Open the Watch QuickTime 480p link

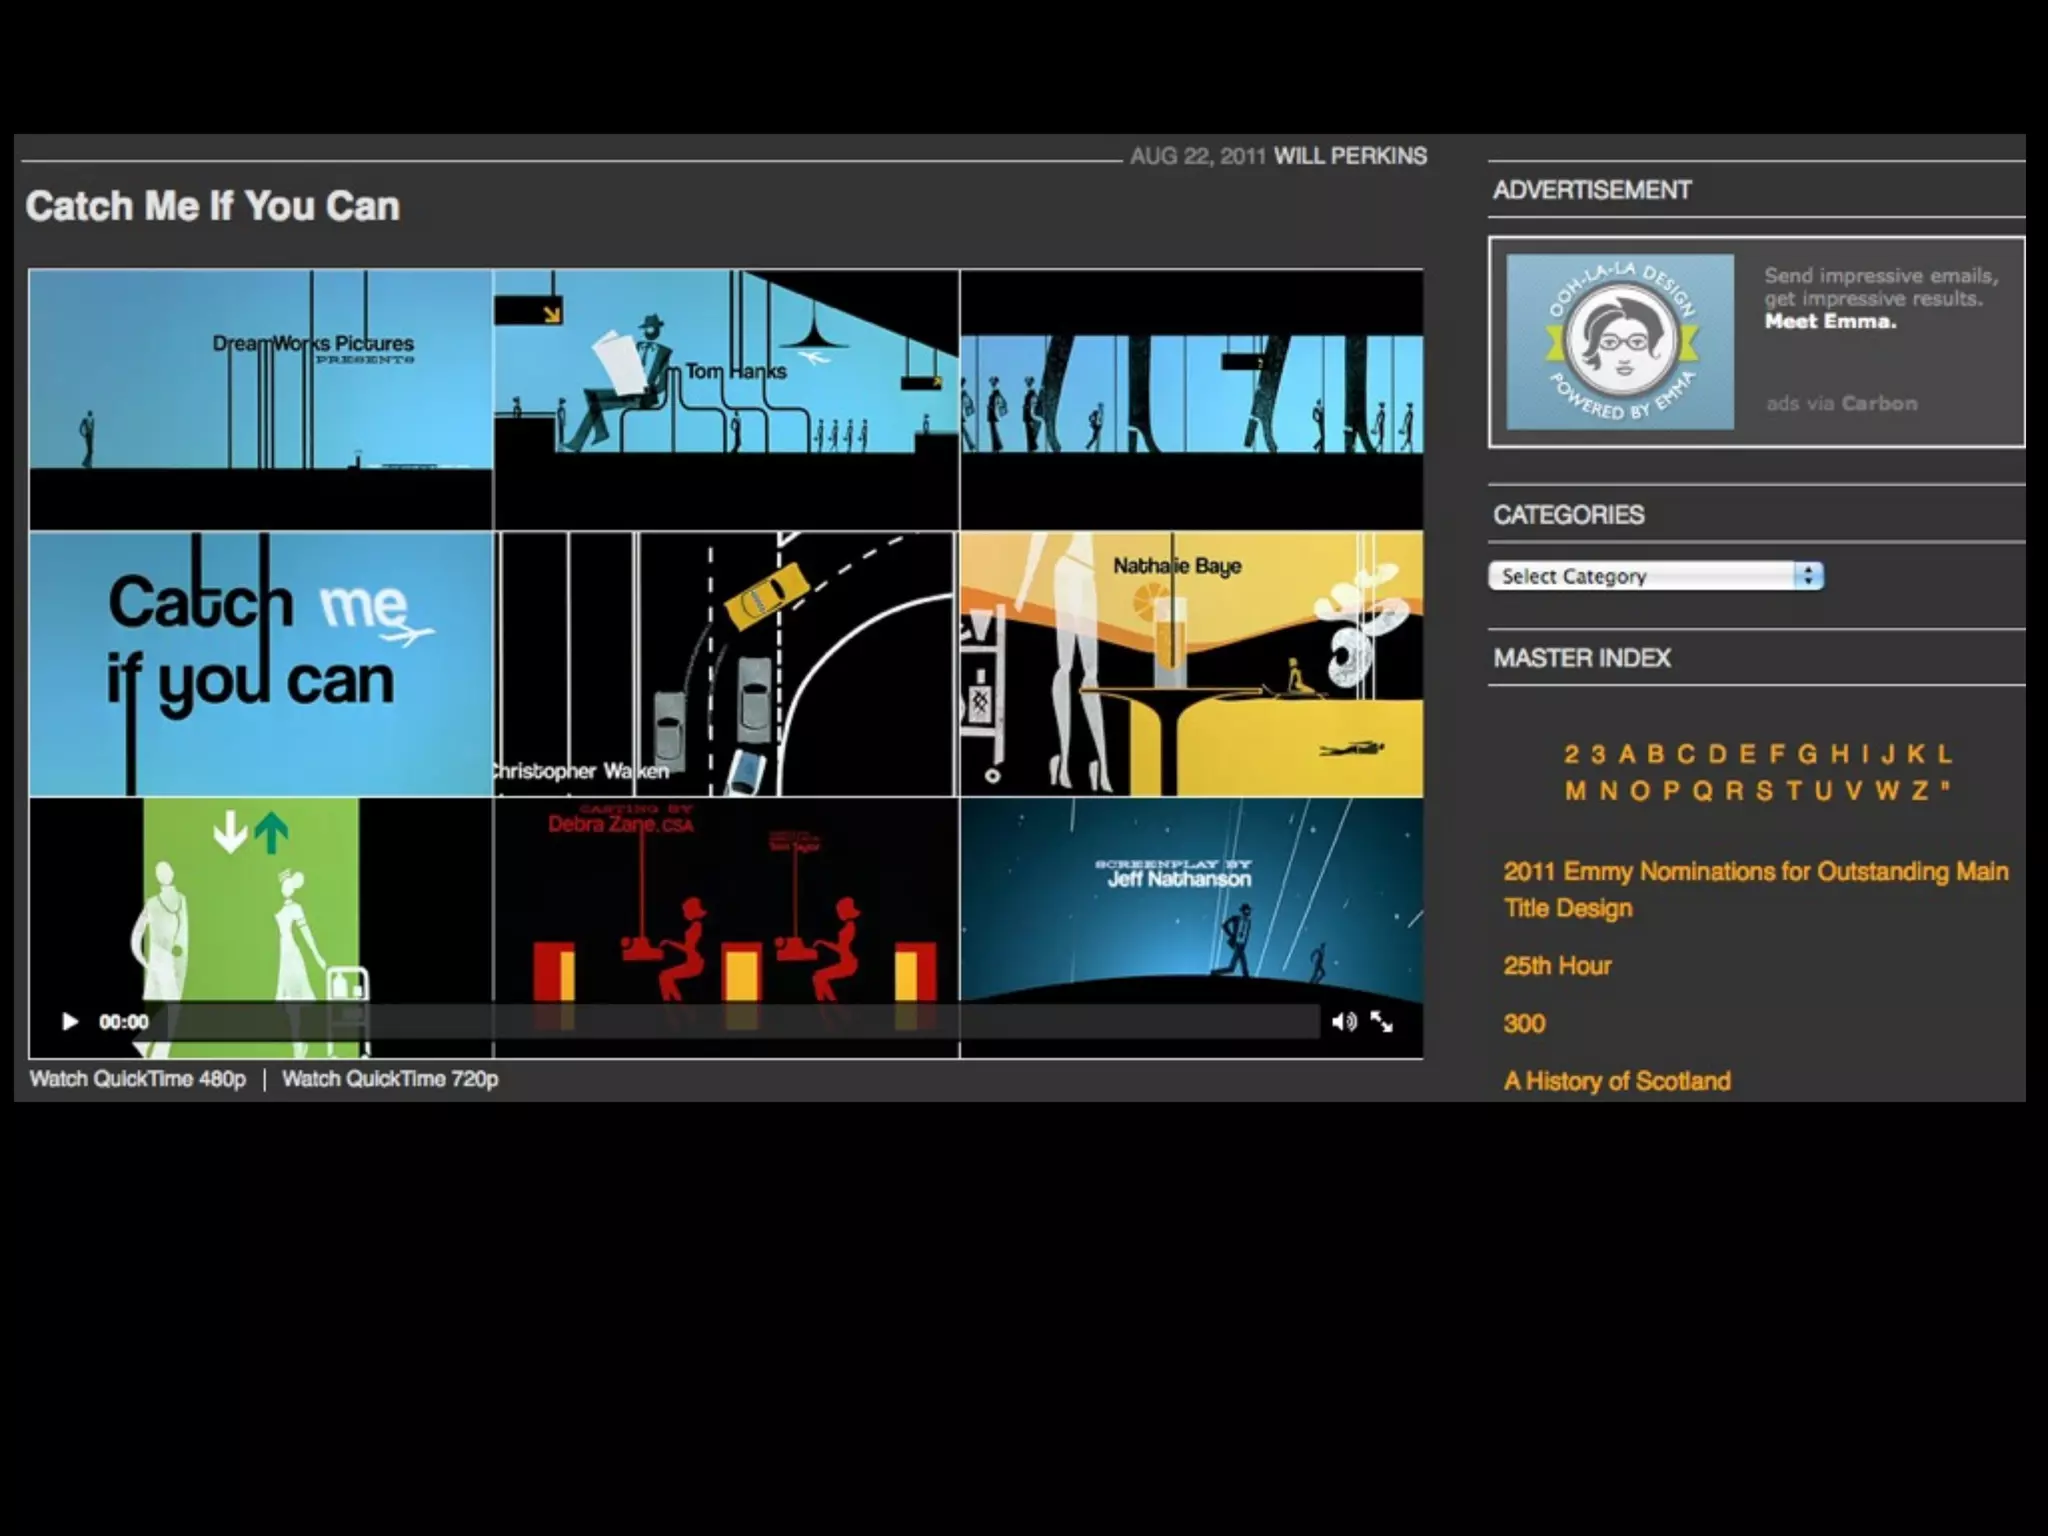point(138,1079)
